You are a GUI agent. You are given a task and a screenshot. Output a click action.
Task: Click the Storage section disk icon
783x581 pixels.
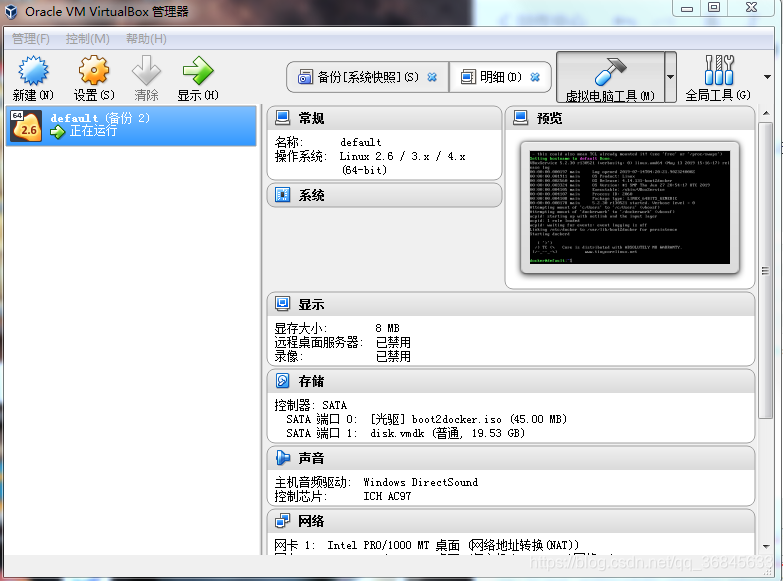pyautogui.click(x=283, y=381)
